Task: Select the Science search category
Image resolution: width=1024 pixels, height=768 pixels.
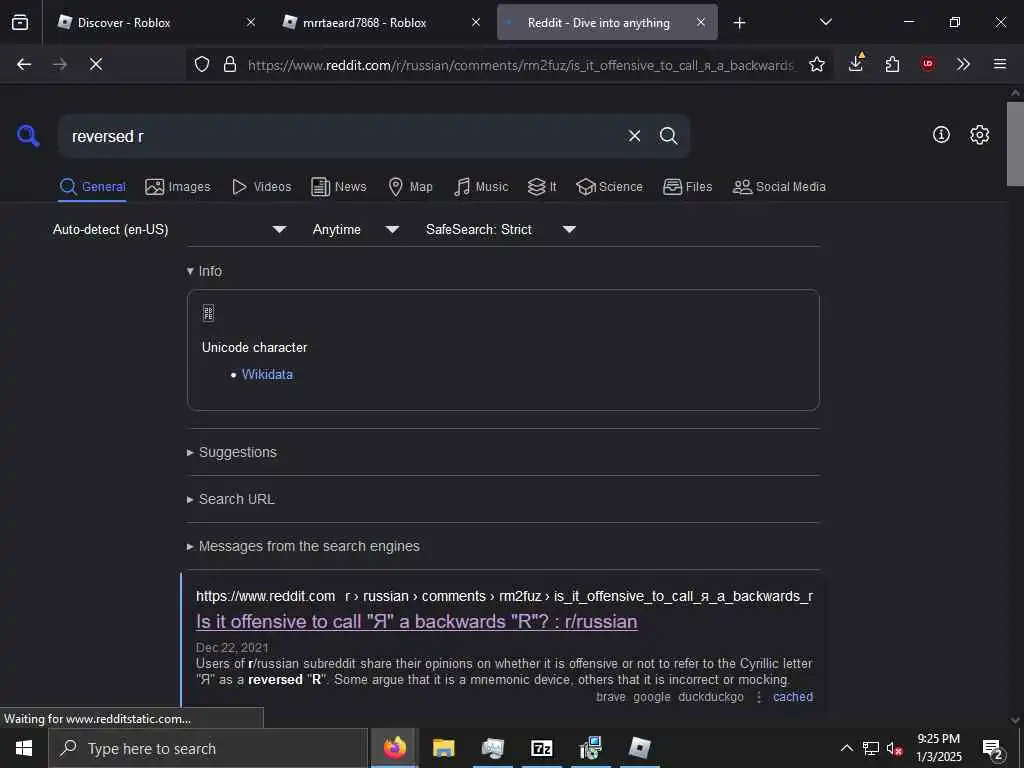Action: pos(609,187)
